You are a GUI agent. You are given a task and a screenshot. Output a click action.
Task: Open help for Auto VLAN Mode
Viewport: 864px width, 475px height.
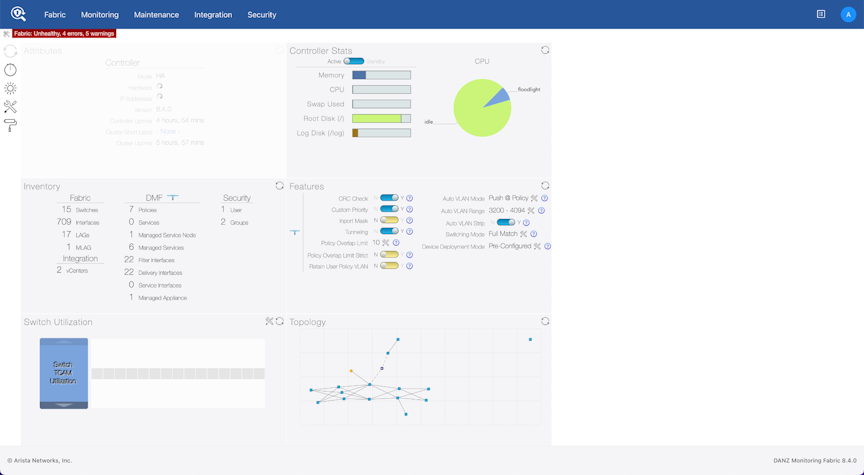[x=544, y=198]
